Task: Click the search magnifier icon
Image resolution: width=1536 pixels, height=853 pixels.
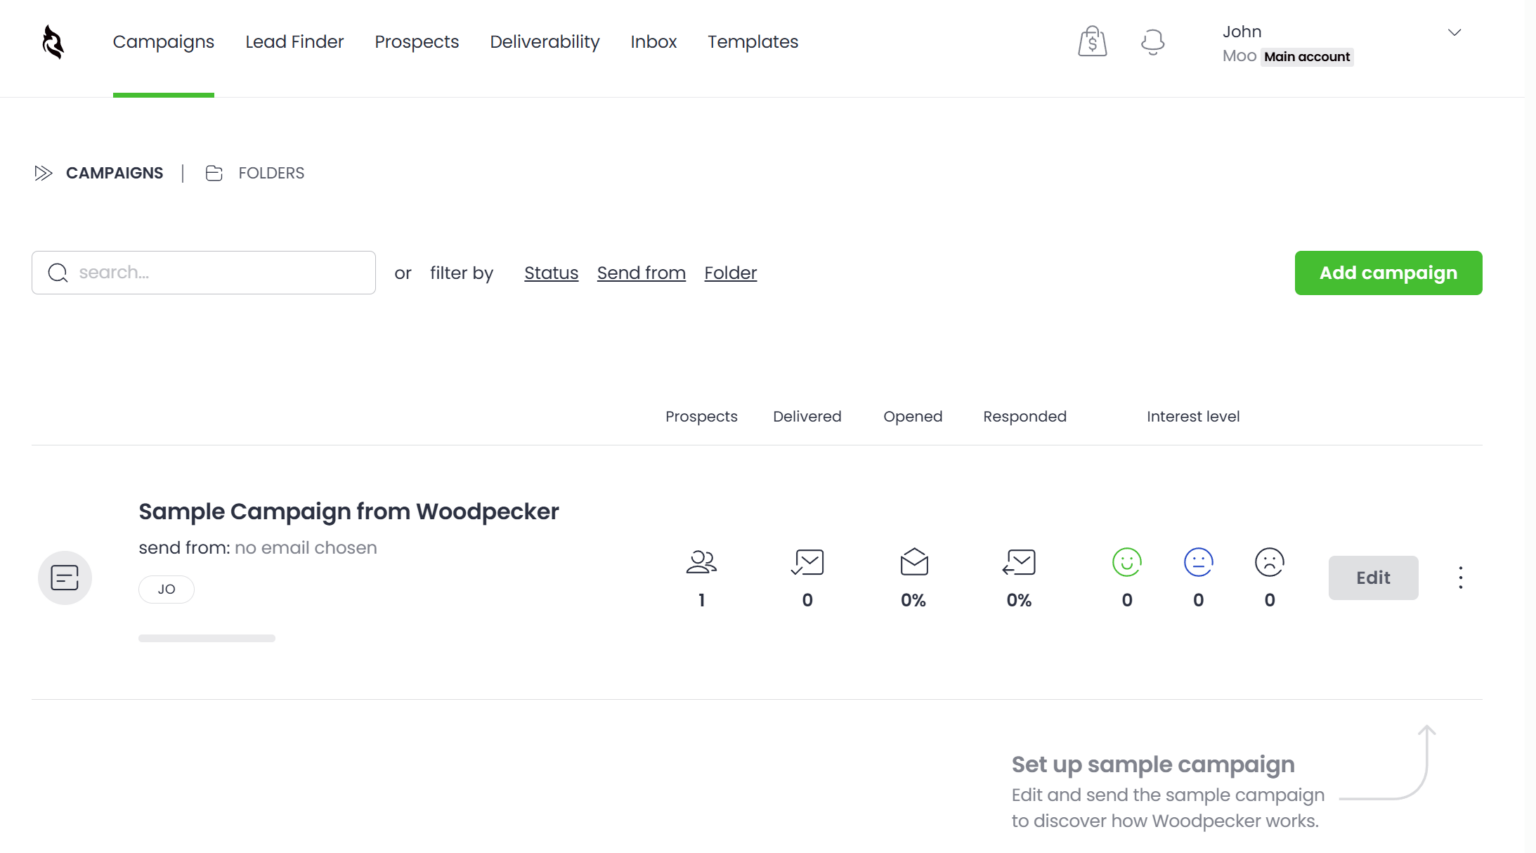Action: 58,273
